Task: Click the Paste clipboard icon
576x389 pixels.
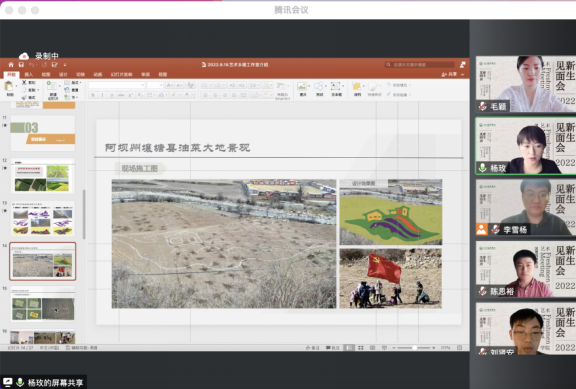Action: coord(9,87)
